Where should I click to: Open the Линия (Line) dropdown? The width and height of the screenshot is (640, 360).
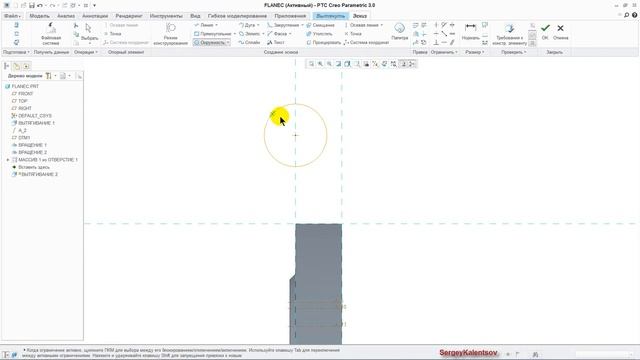point(216,25)
